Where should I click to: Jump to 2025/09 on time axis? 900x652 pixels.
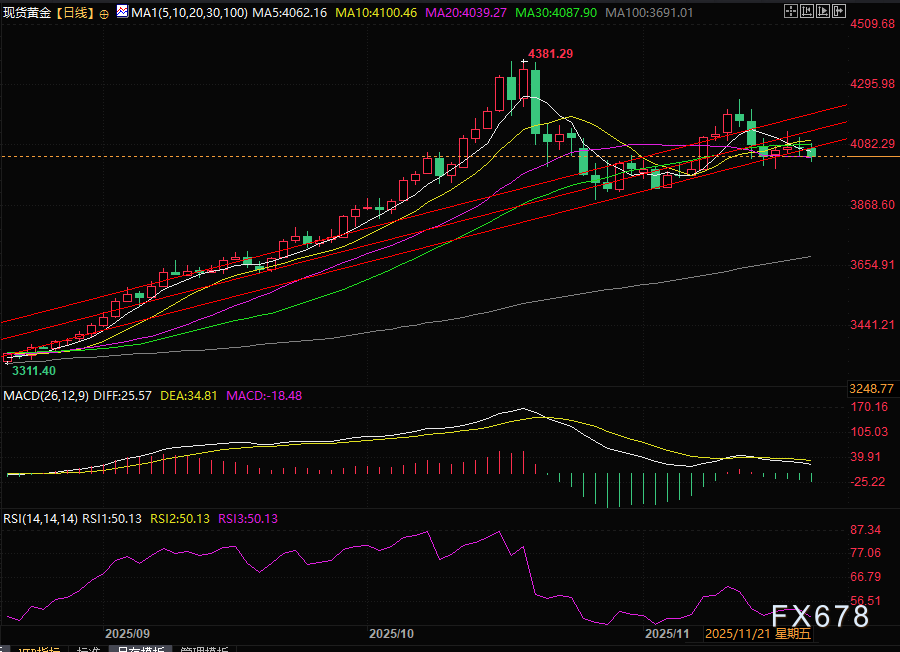pos(127,634)
